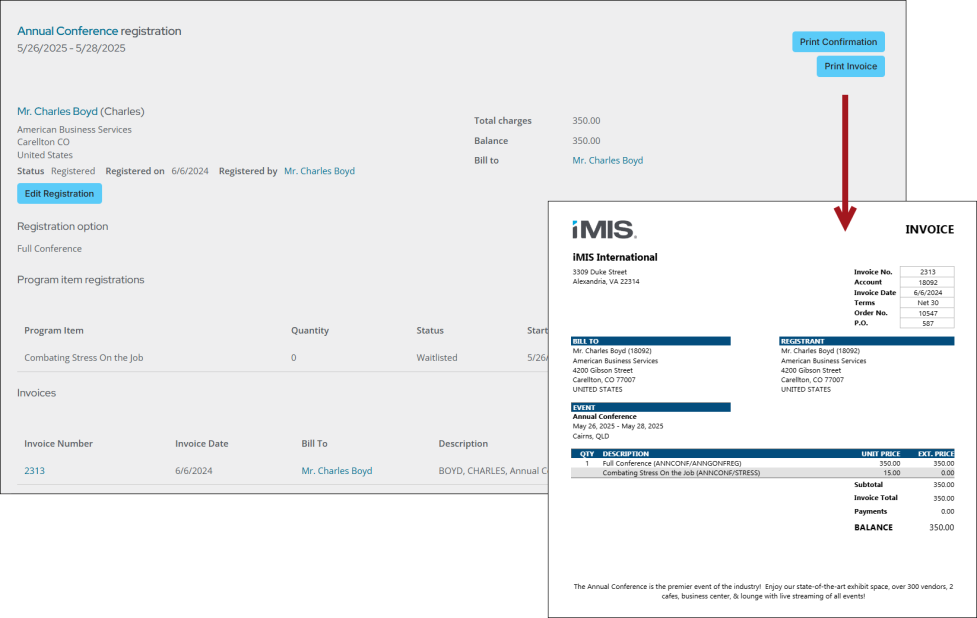The width and height of the screenshot is (977, 618).
Task: Click the Print Invoice button
Action: (x=851, y=66)
